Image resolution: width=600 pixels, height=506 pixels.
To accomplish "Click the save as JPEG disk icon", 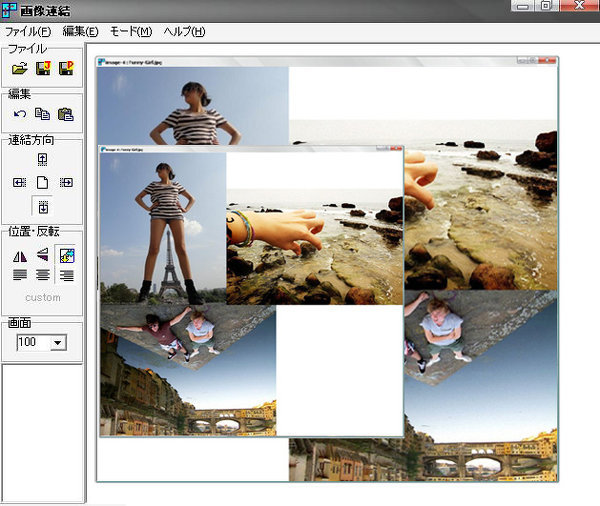I will [43, 69].
